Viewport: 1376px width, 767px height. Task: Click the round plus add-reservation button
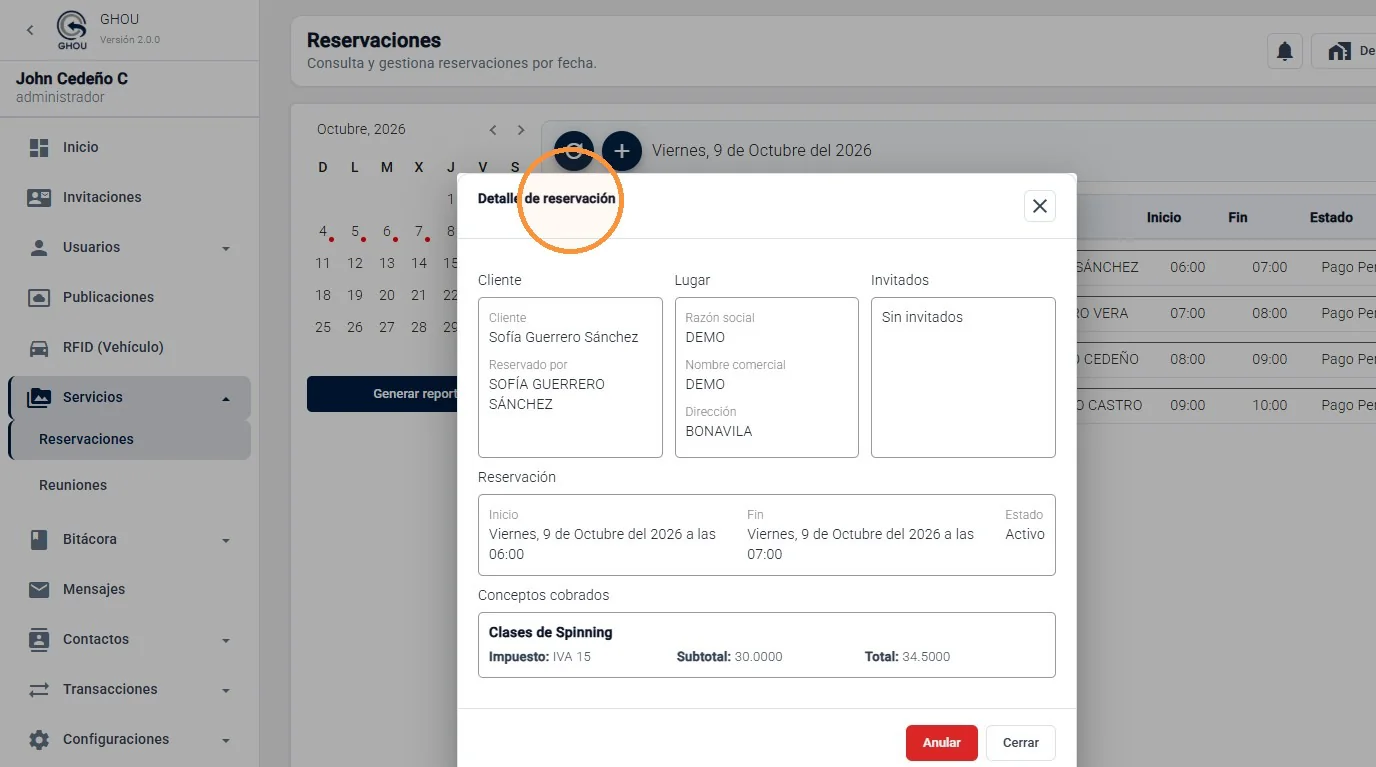[x=622, y=151]
